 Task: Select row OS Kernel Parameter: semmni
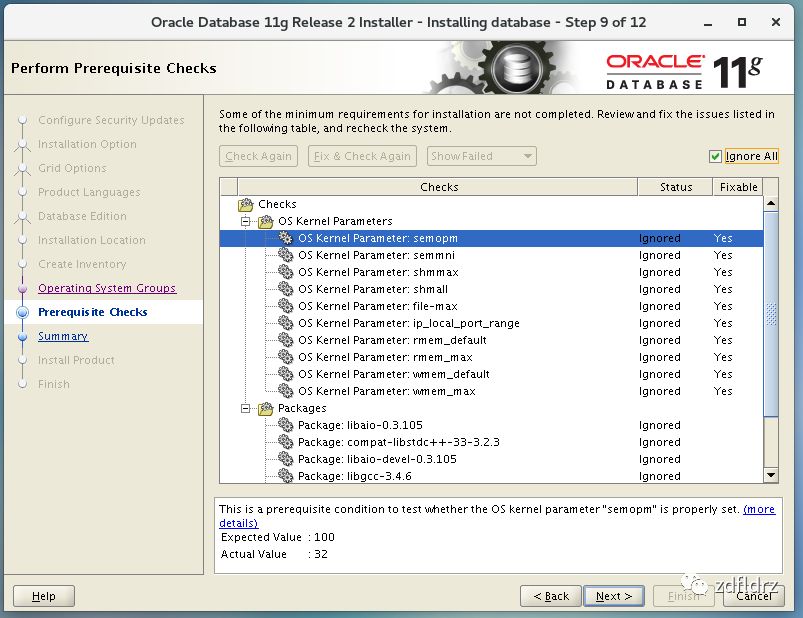[491, 255]
